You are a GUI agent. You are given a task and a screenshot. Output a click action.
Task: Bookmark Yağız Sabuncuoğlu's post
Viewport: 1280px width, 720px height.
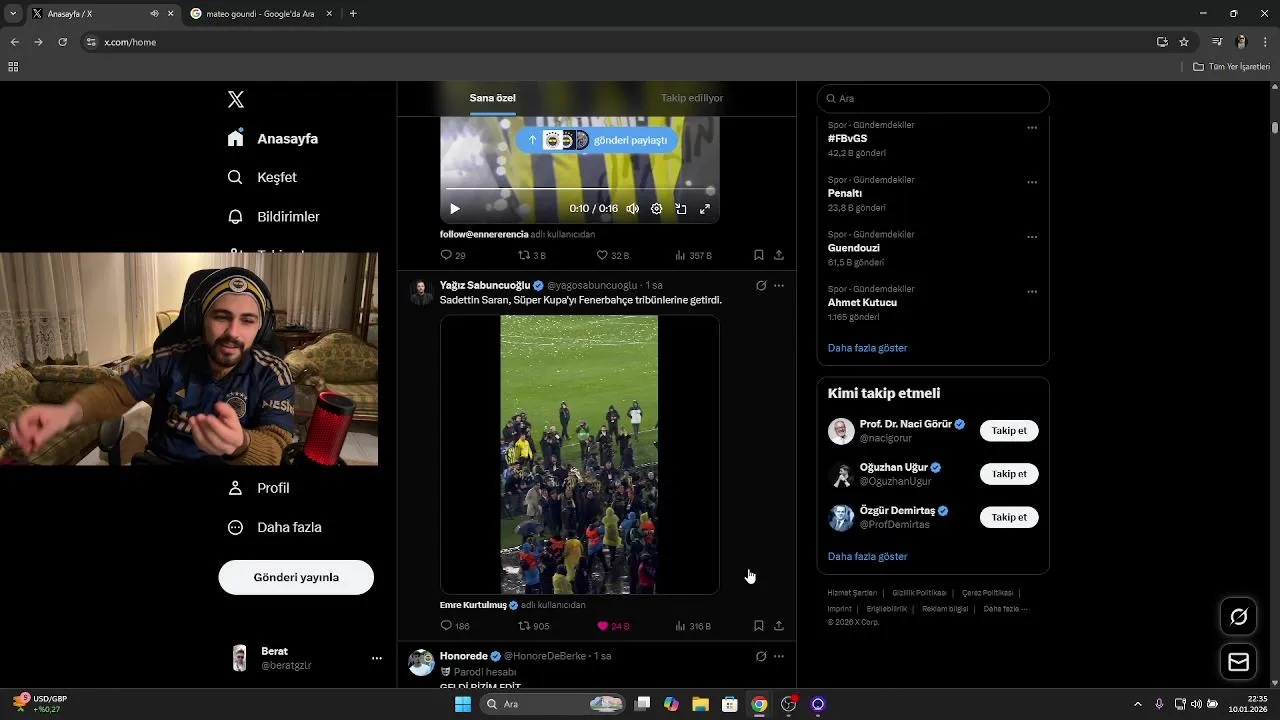click(x=759, y=626)
